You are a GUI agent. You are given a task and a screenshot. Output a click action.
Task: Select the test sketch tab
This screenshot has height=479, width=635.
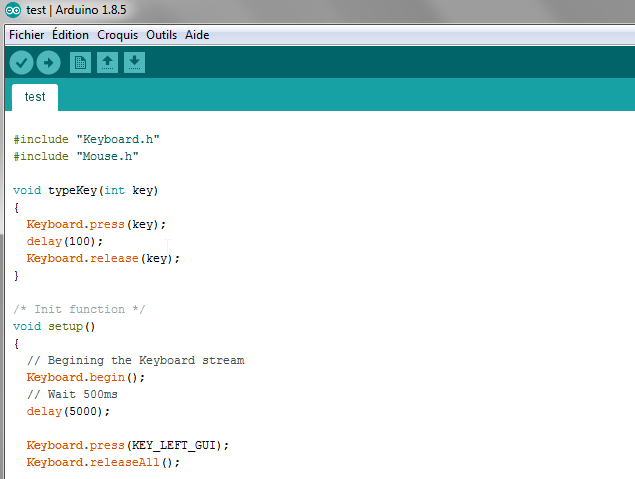[x=35, y=97]
